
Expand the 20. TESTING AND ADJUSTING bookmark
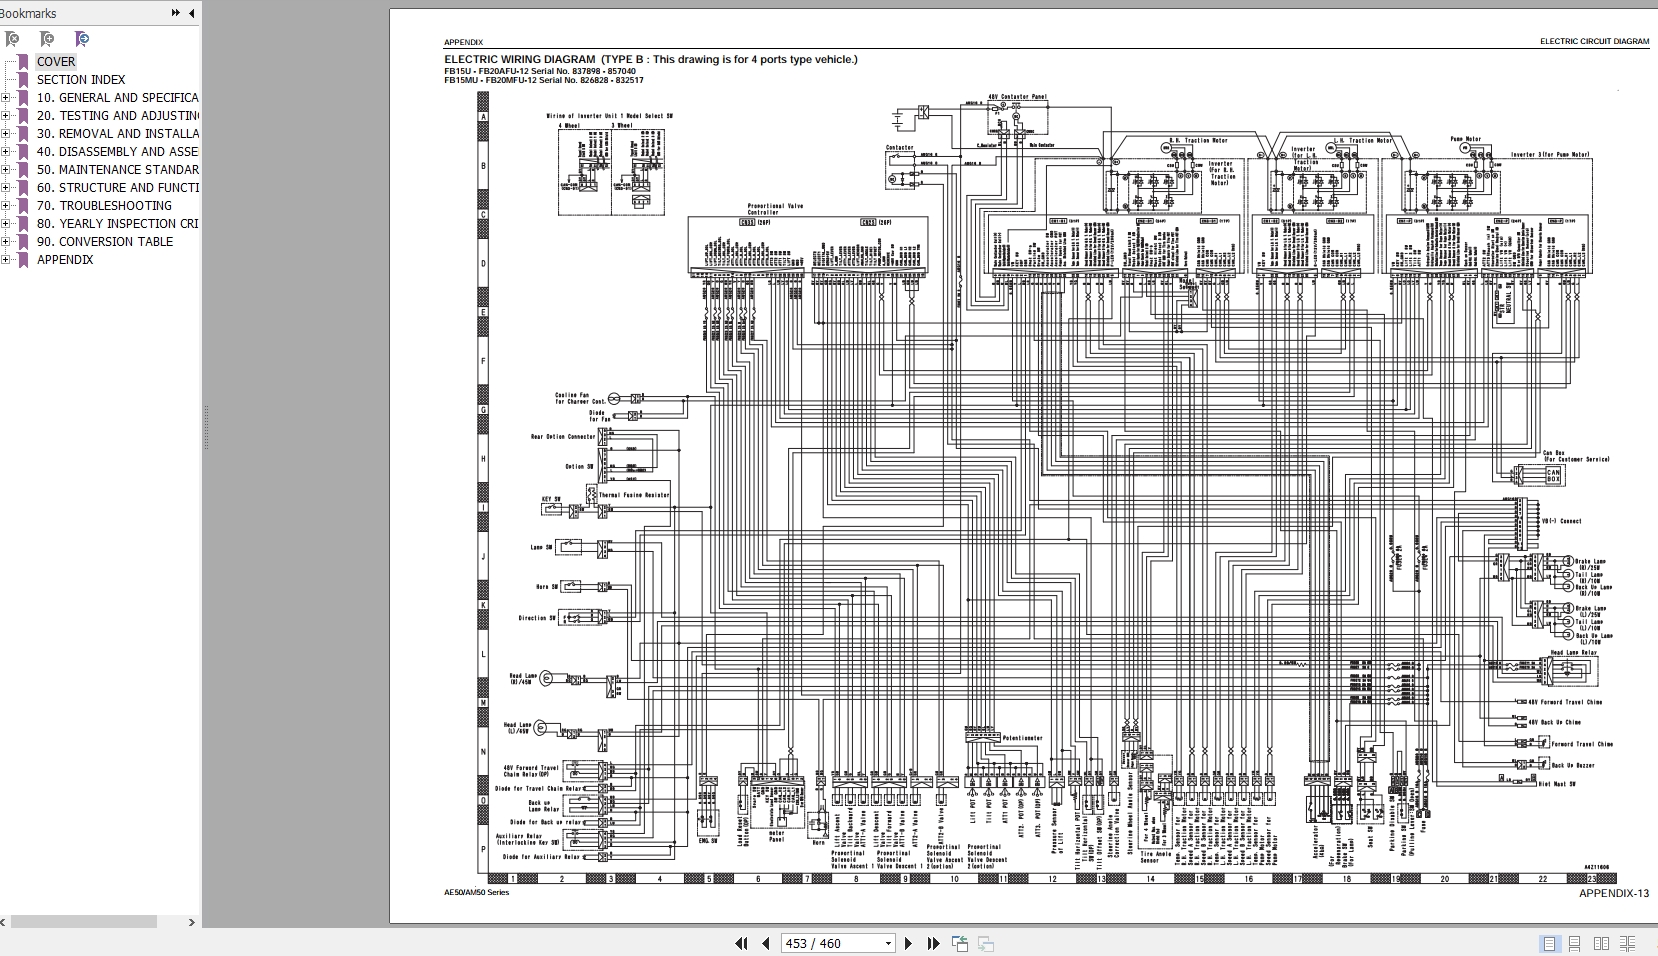6,116
